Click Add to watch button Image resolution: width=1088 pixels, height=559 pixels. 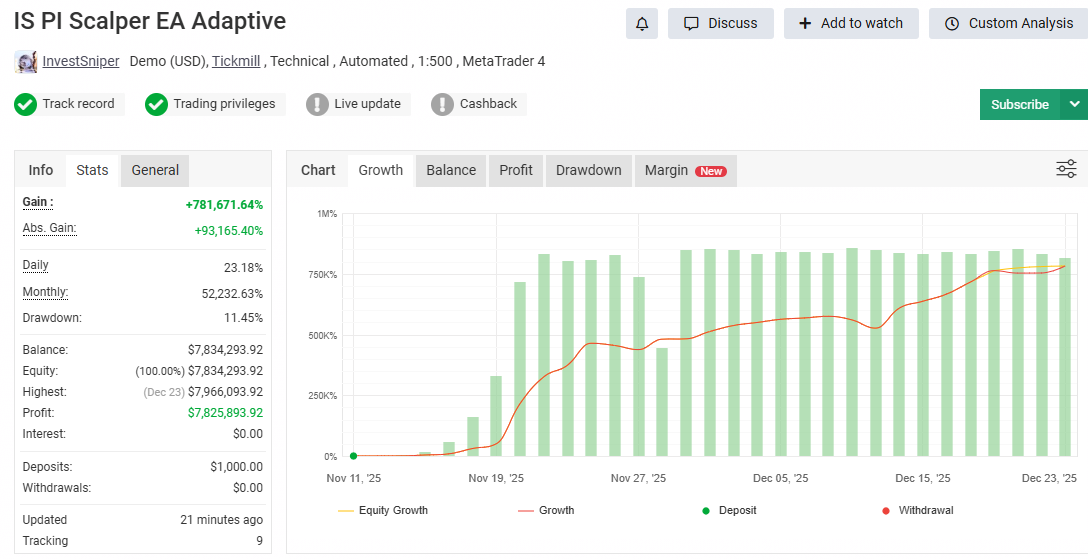[851, 24]
